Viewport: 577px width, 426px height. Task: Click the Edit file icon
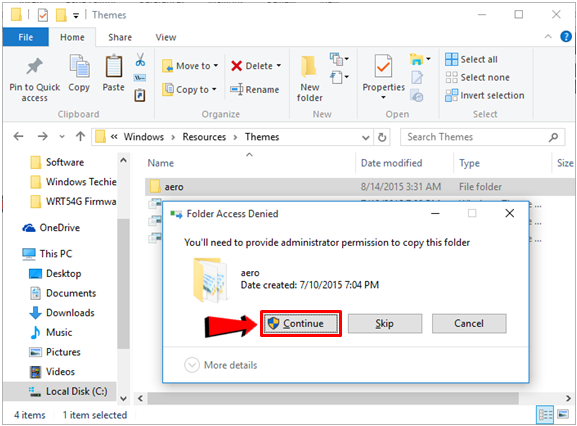tap(417, 77)
